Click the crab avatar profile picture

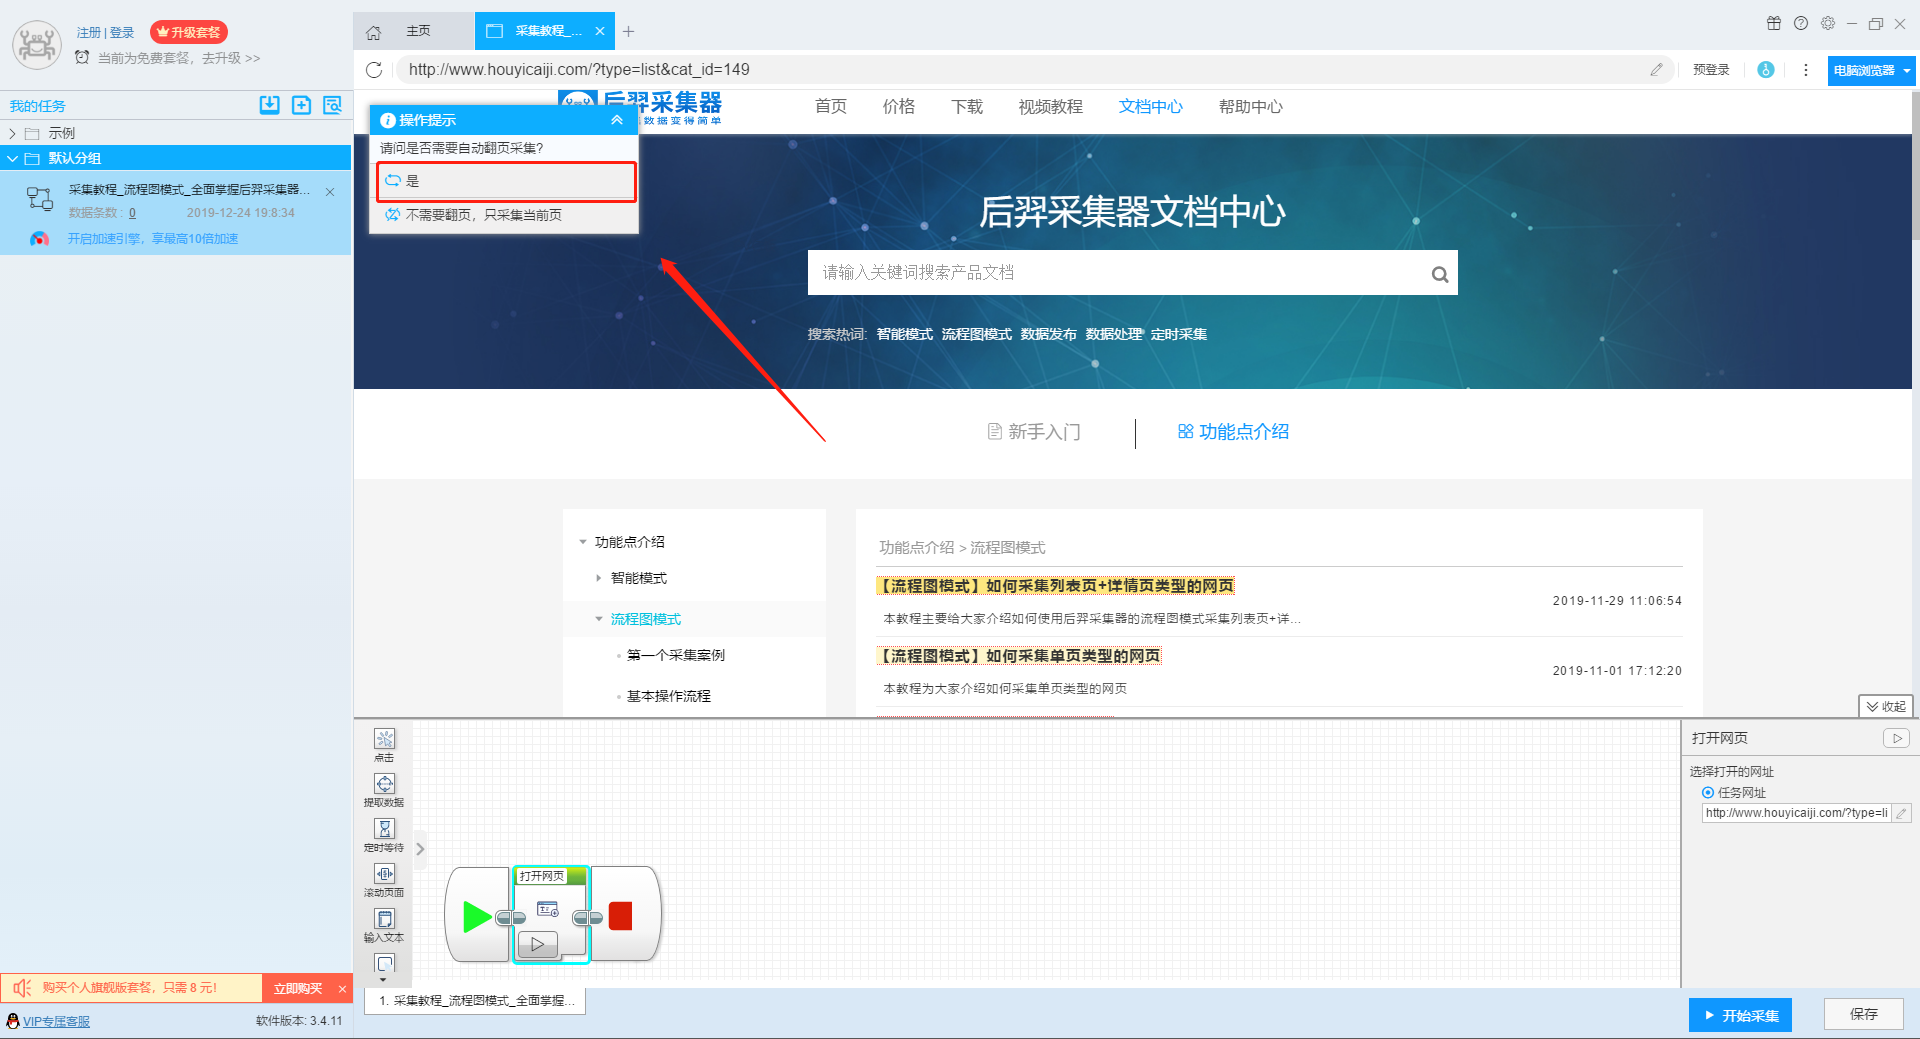[37, 45]
